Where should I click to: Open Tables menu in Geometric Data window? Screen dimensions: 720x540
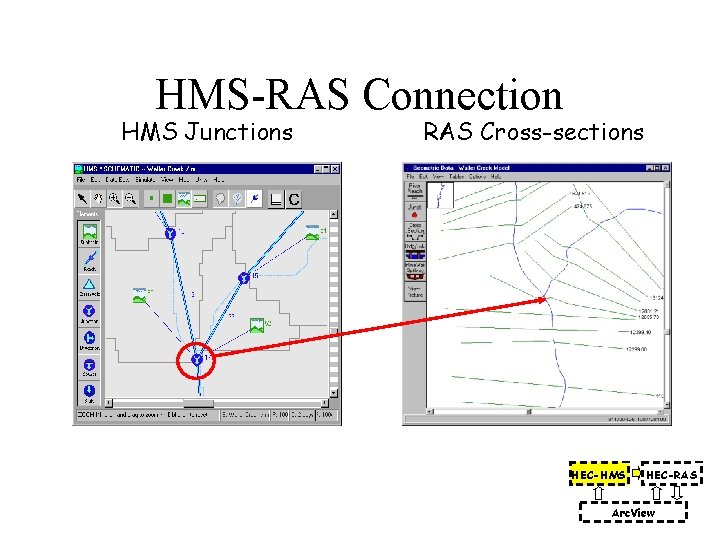click(x=456, y=176)
